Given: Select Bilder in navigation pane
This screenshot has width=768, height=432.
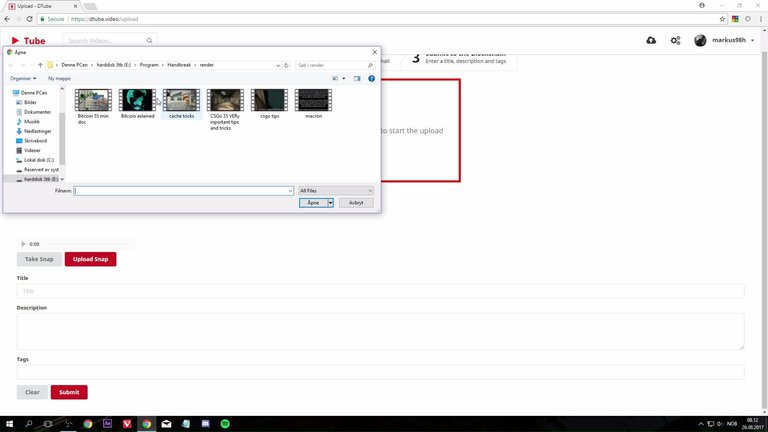Looking at the screenshot, I should 30,102.
